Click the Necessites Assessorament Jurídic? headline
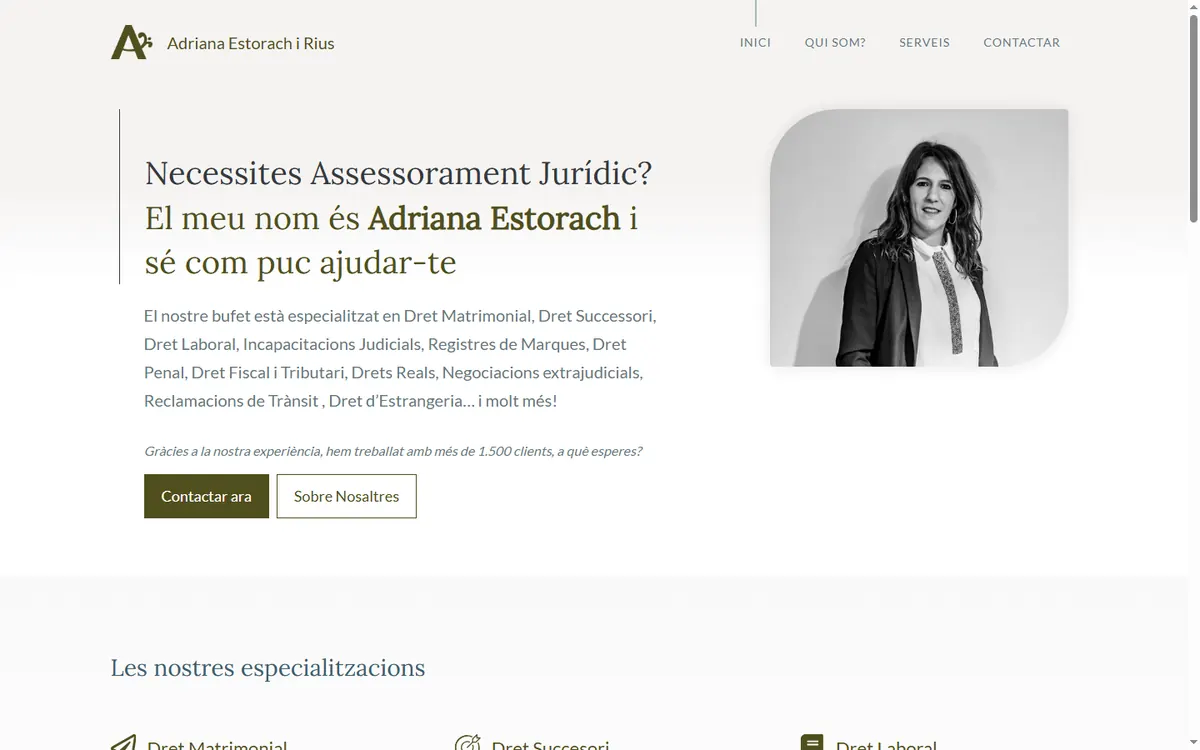The height and width of the screenshot is (750, 1200). [398, 173]
